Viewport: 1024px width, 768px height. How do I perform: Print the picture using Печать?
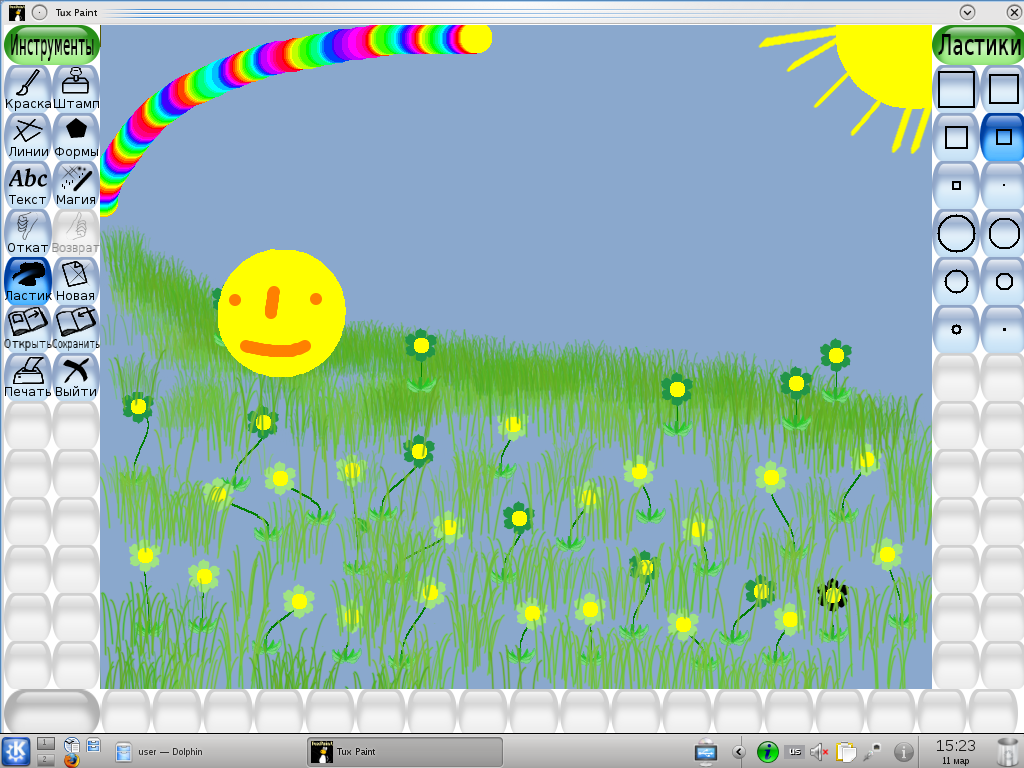[x=28, y=376]
